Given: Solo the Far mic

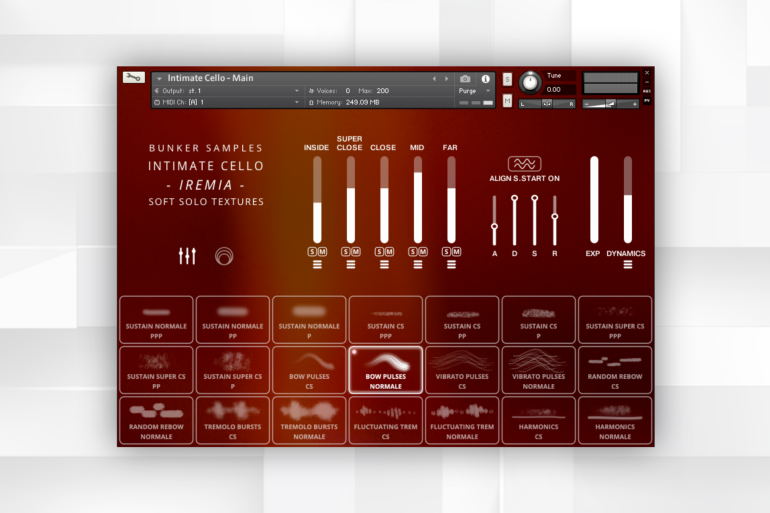Looking at the screenshot, I should coord(446,251).
